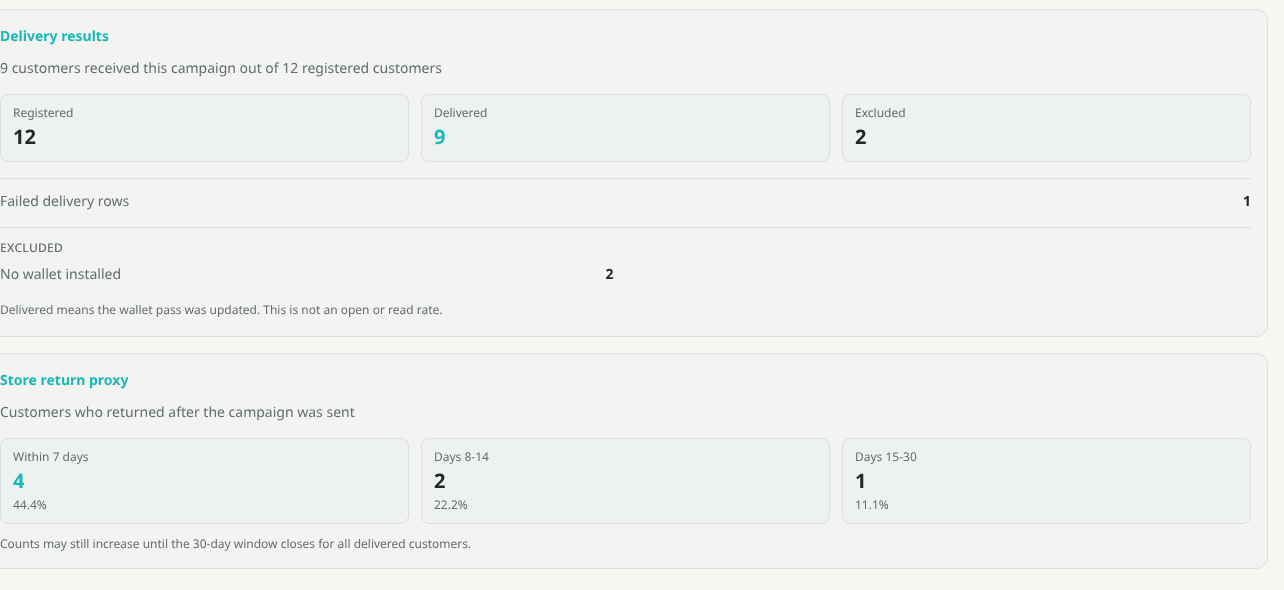Viewport: 1284px width, 590px height.
Task: Click the 'Customers who returned after the campaign' text
Action: (x=177, y=412)
